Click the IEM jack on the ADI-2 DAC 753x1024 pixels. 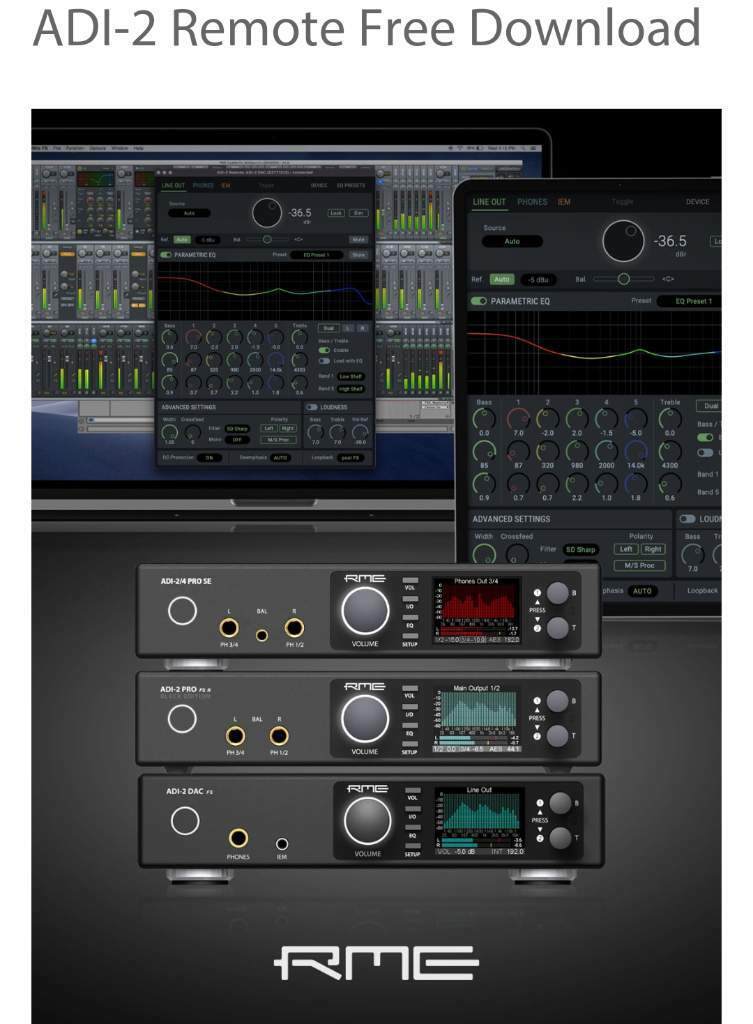(x=282, y=844)
